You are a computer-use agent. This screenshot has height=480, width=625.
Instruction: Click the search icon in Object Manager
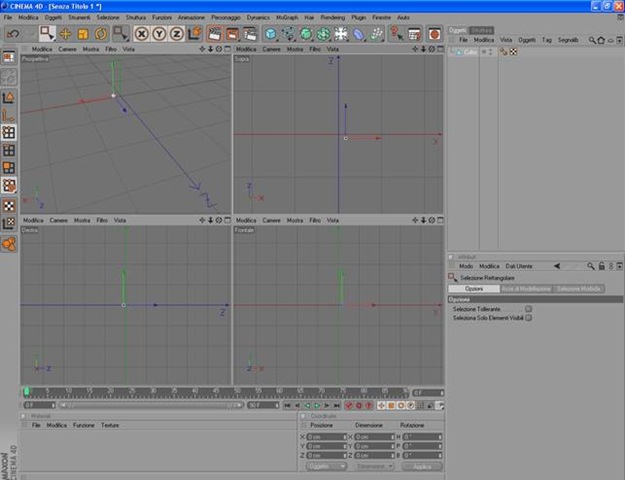(592, 40)
